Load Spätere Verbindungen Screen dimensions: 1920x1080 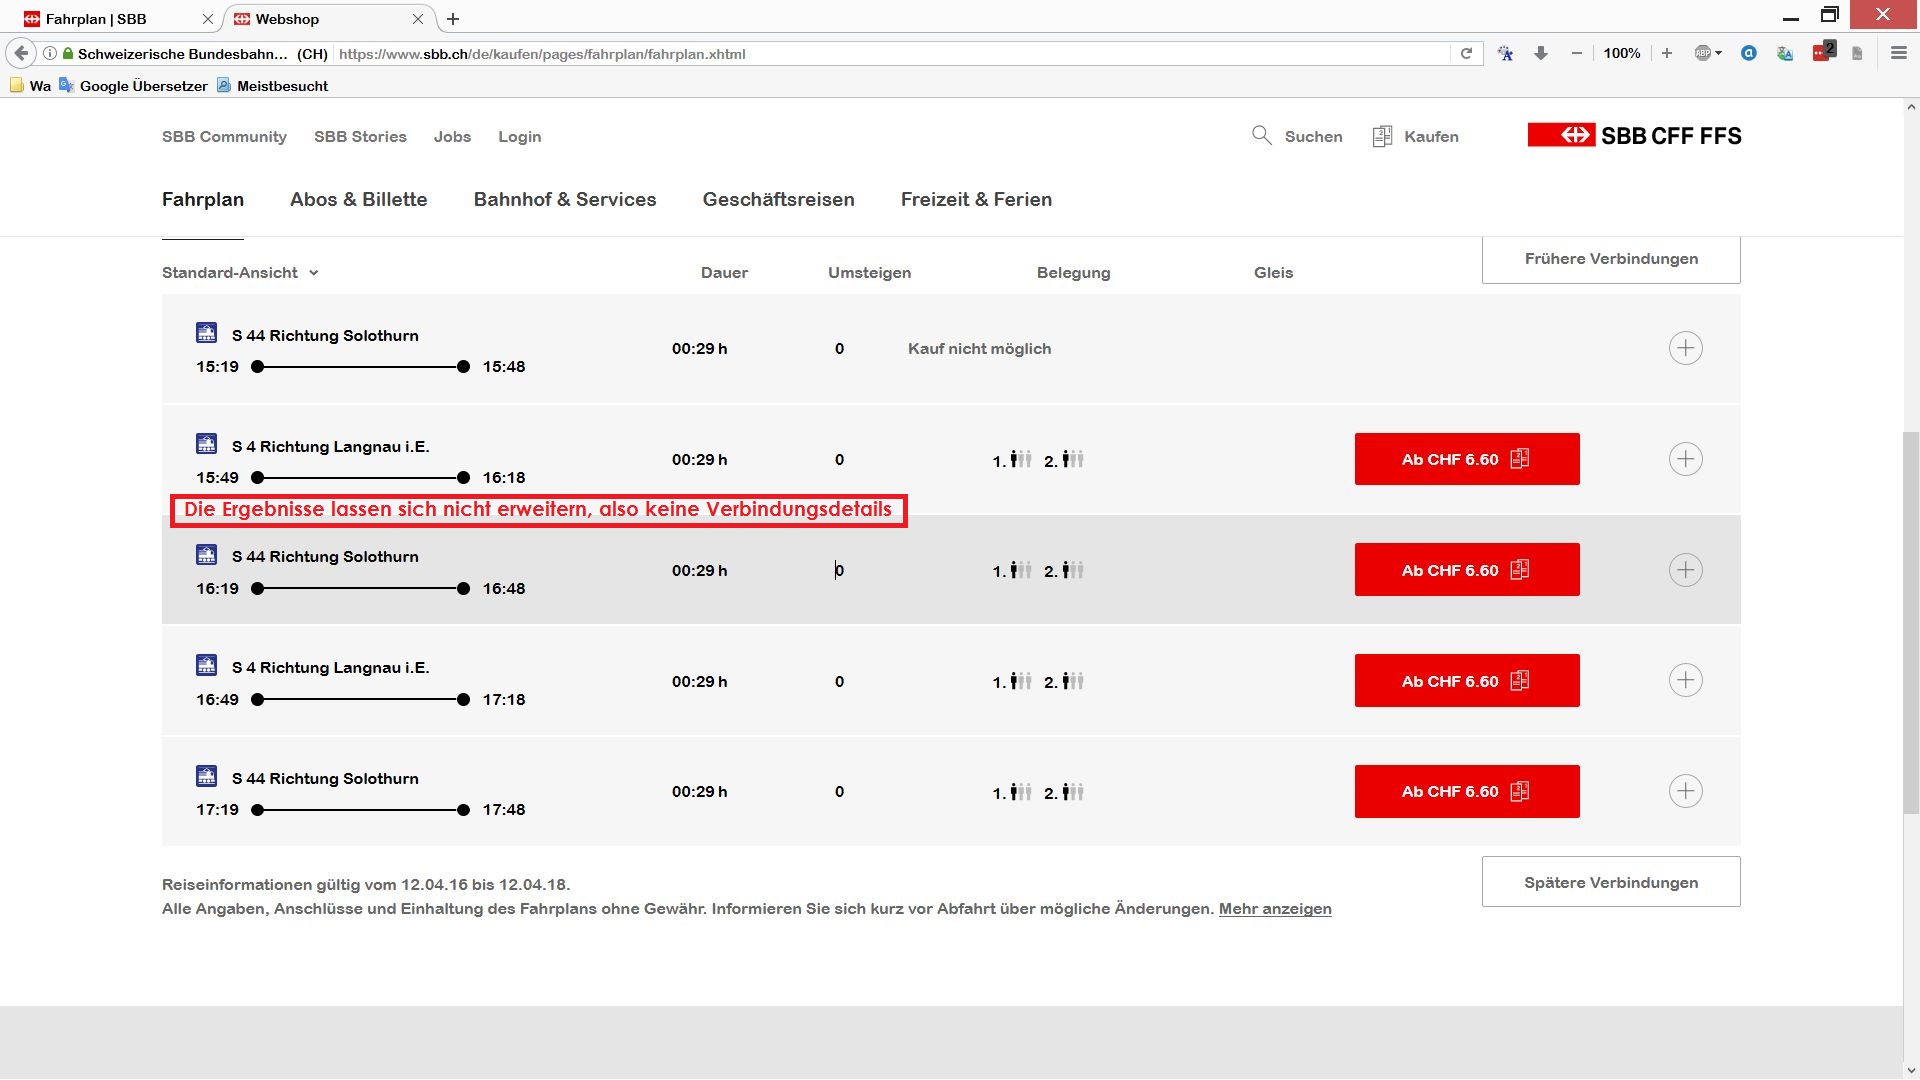pos(1610,882)
